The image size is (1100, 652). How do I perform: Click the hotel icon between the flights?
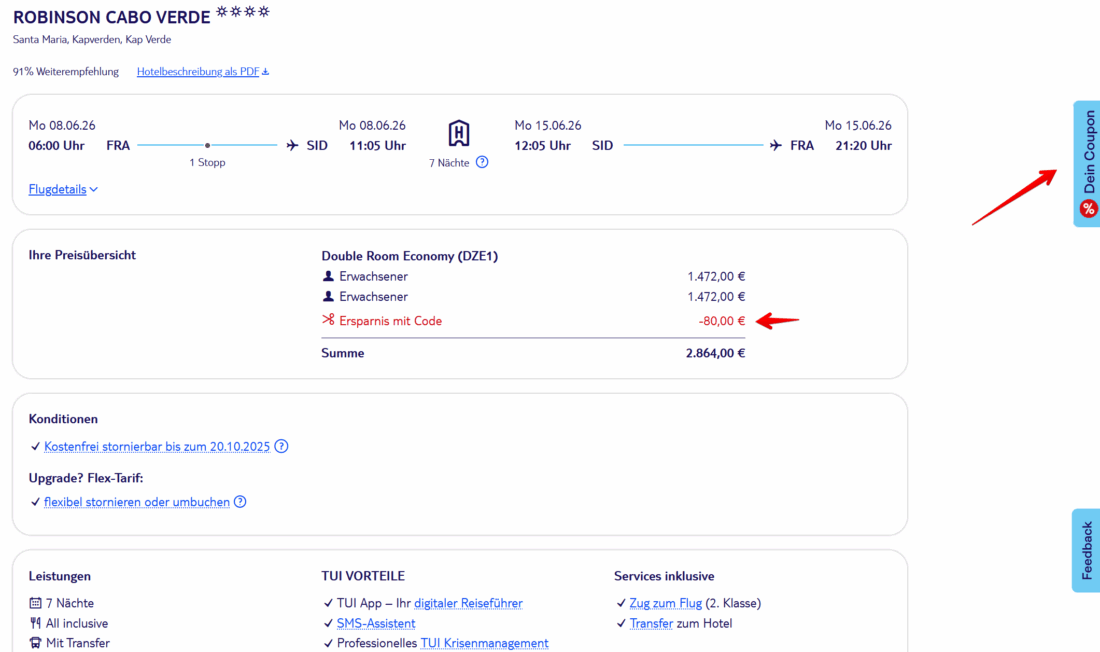click(459, 133)
